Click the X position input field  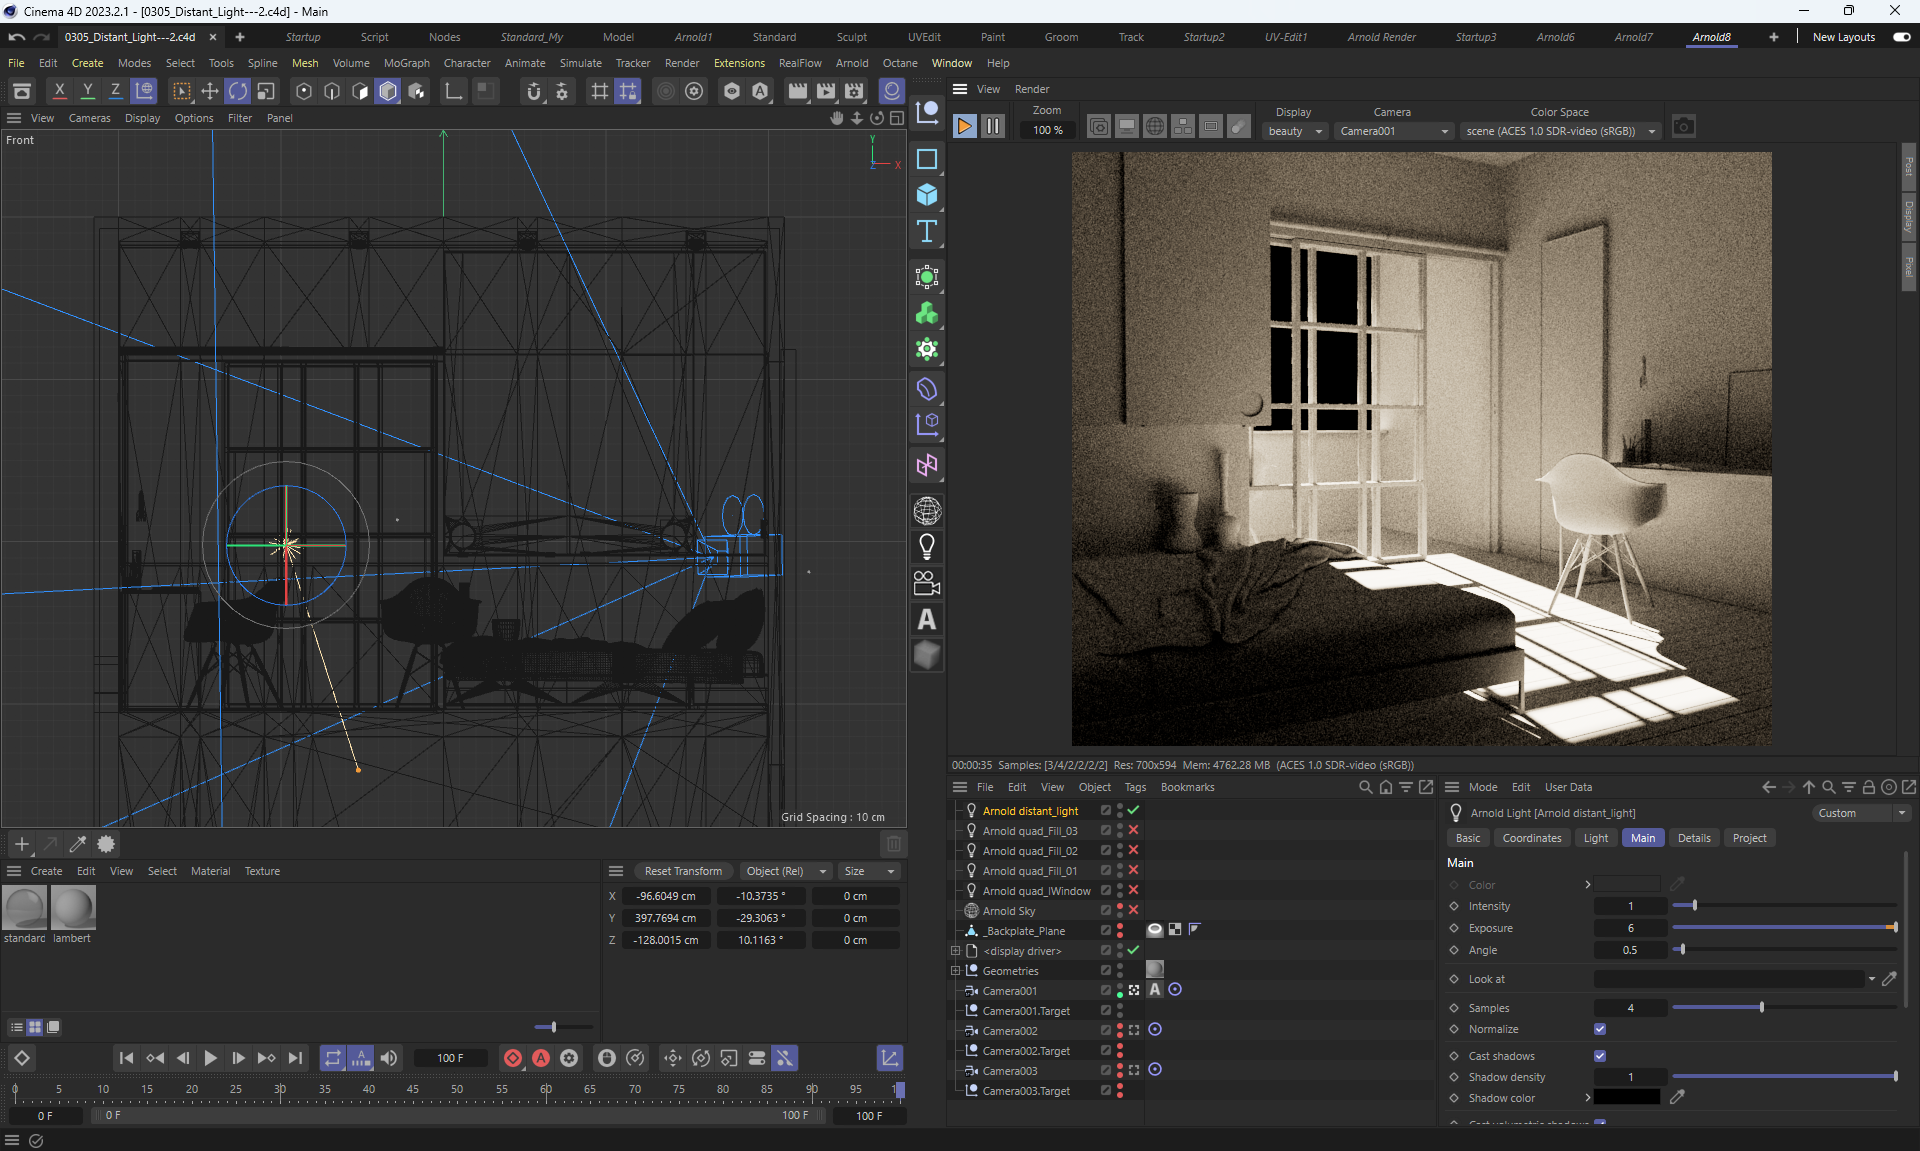665,896
